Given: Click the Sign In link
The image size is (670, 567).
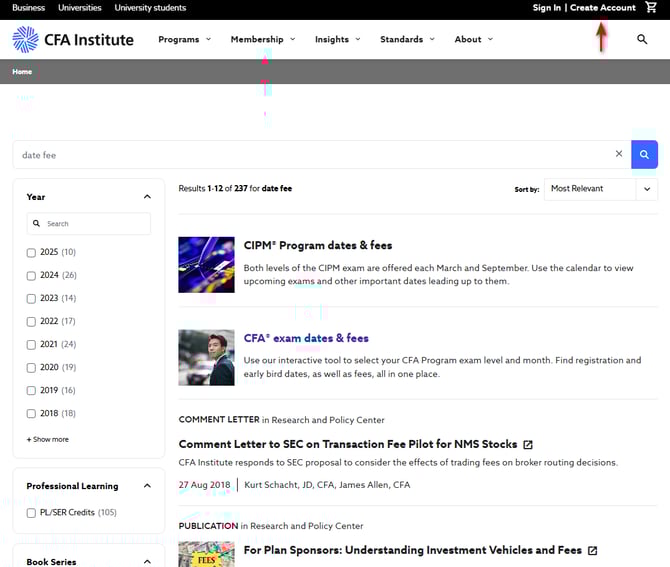Looking at the screenshot, I should coord(547,8).
